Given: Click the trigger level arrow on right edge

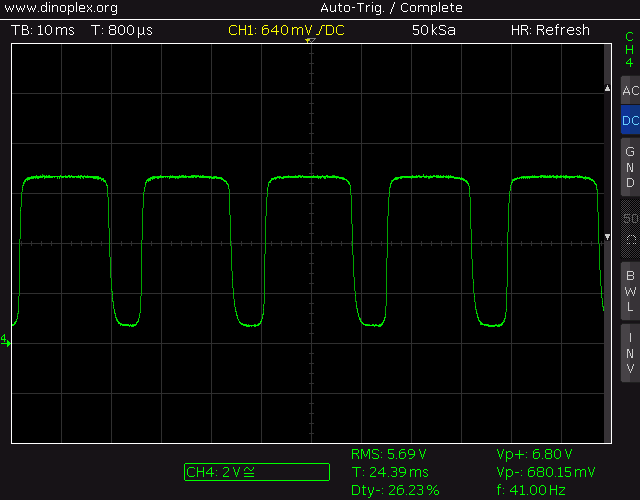Looking at the screenshot, I should 606,237.
